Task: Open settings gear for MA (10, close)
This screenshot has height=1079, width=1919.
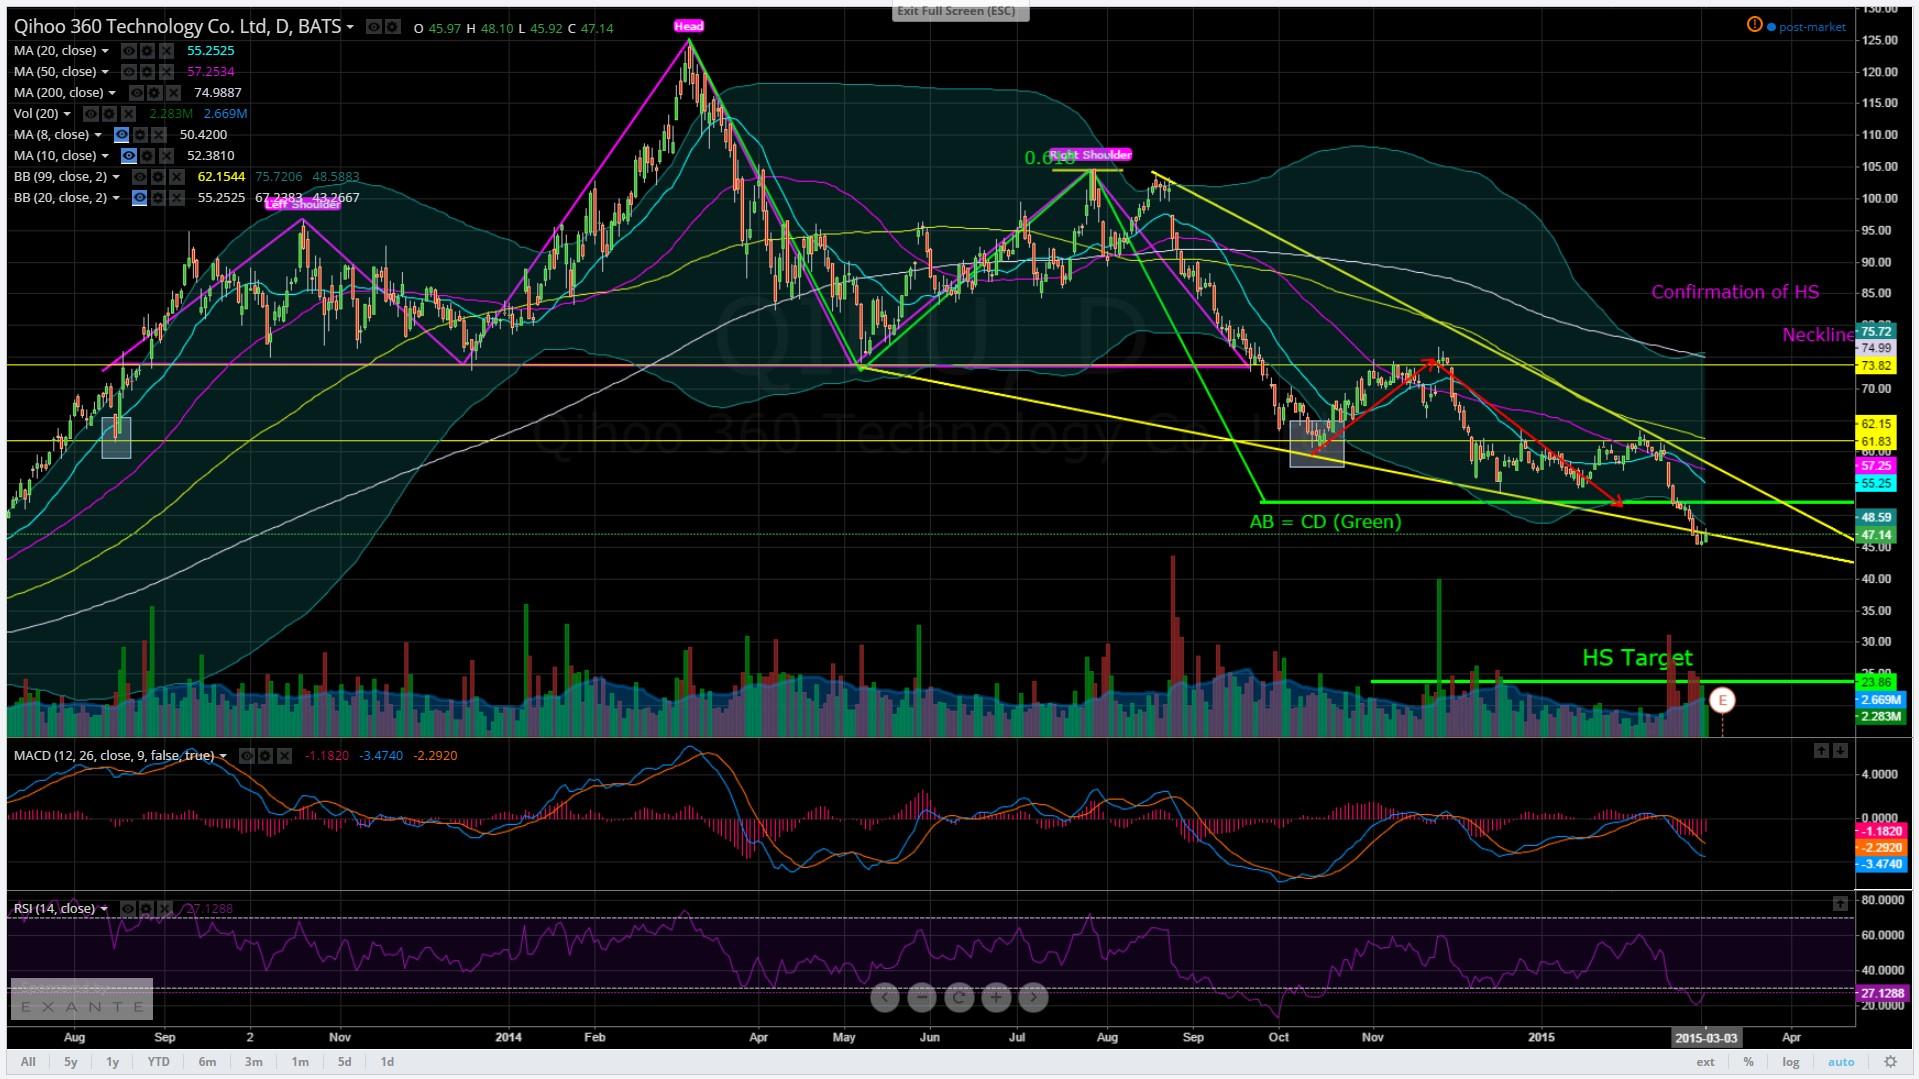Action: pos(147,155)
